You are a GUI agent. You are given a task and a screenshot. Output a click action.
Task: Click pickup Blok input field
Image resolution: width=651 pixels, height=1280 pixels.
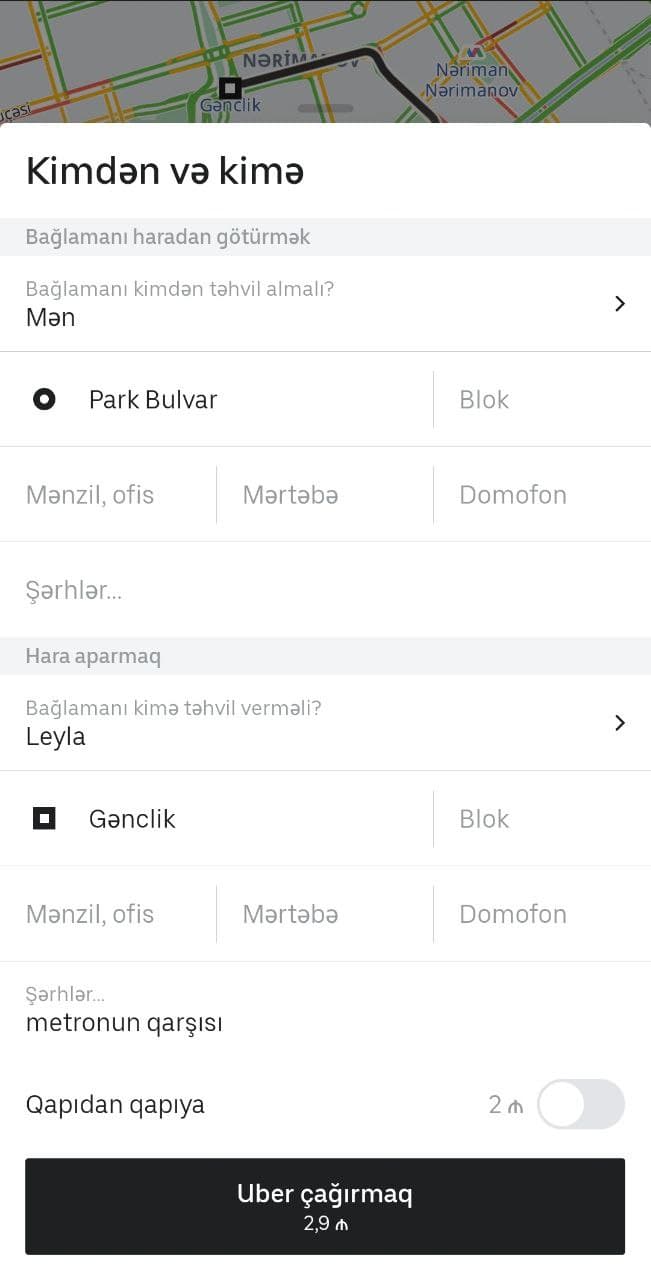pos(540,400)
